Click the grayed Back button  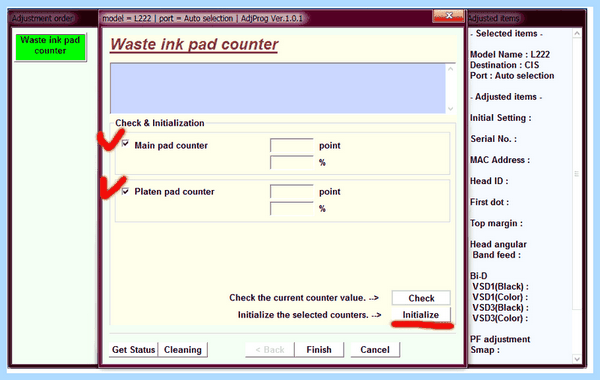click(x=270, y=349)
